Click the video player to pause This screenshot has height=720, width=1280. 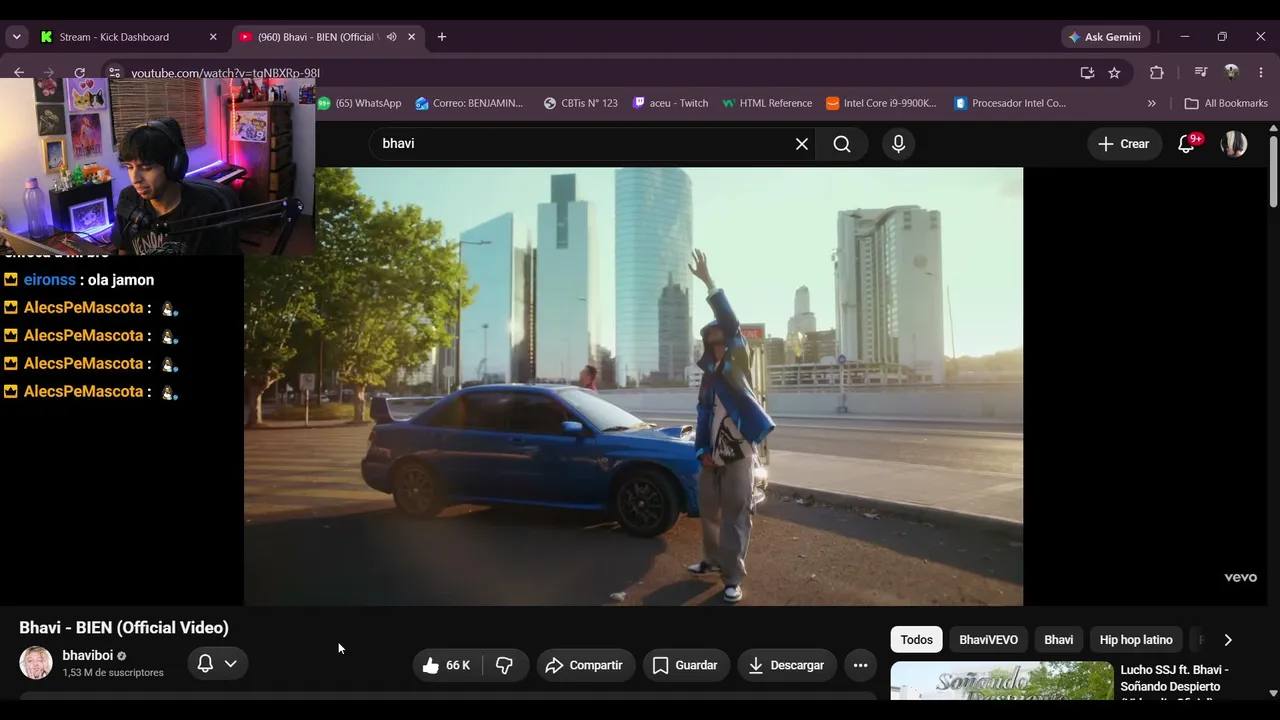click(633, 386)
